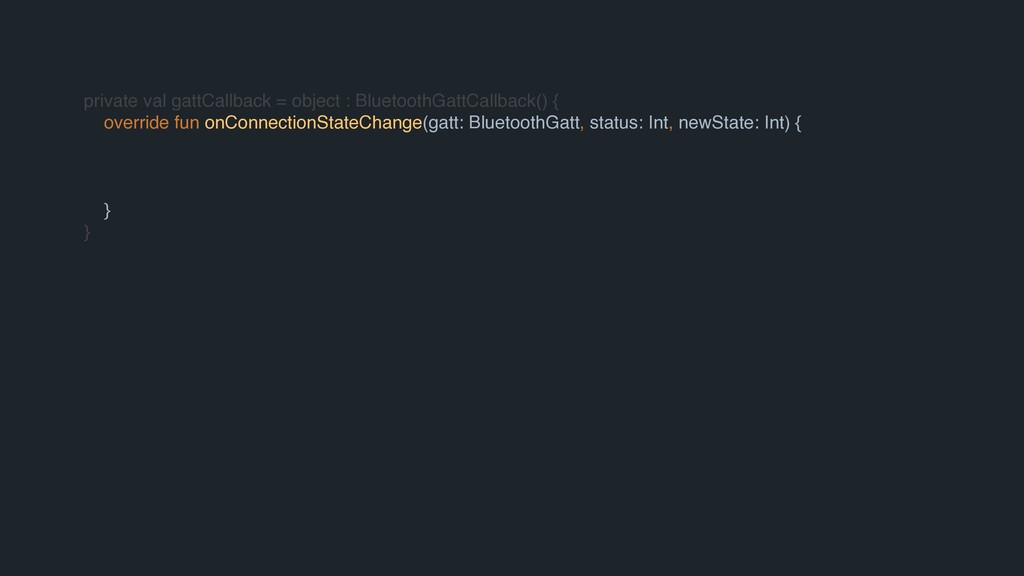The height and width of the screenshot is (576, 1024).
Task: Click the Int type after status
Action: coord(658,123)
